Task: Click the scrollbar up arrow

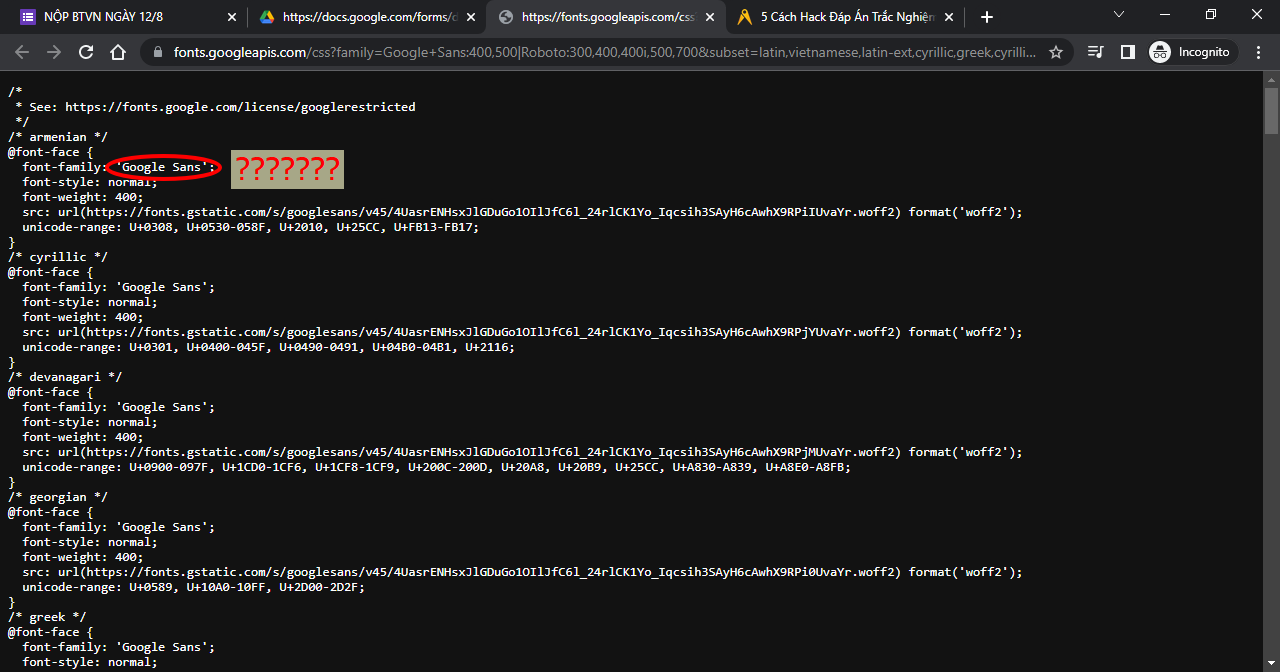Action: click(x=1271, y=79)
